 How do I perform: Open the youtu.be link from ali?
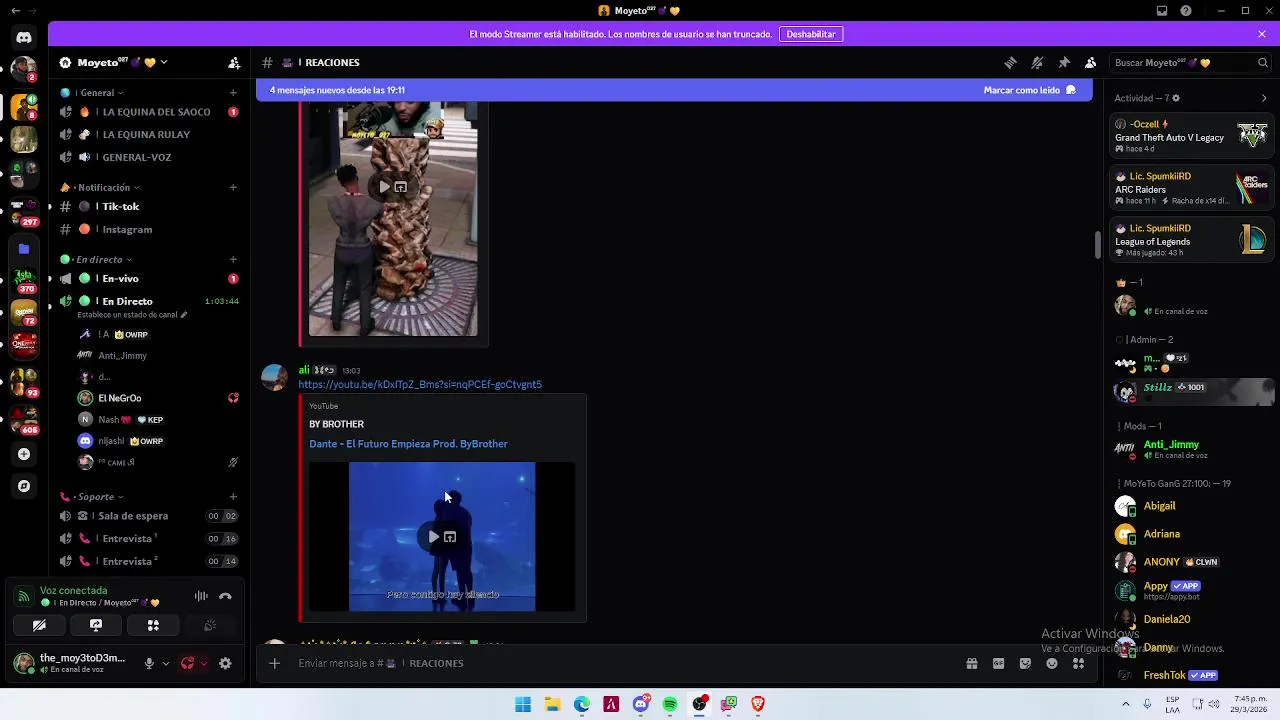(x=420, y=384)
